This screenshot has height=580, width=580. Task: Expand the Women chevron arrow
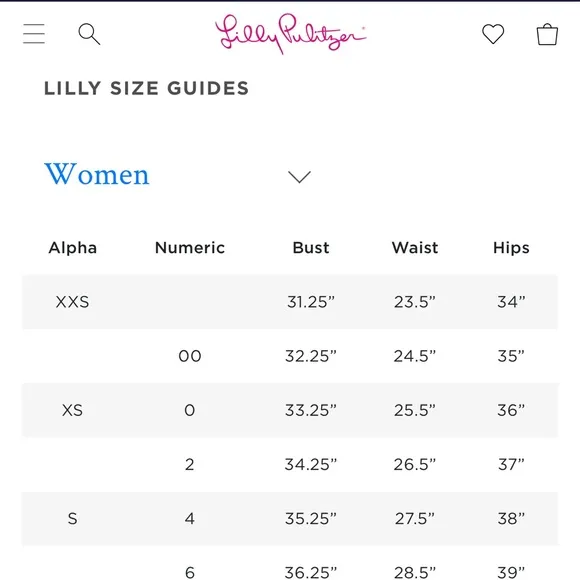pos(299,177)
